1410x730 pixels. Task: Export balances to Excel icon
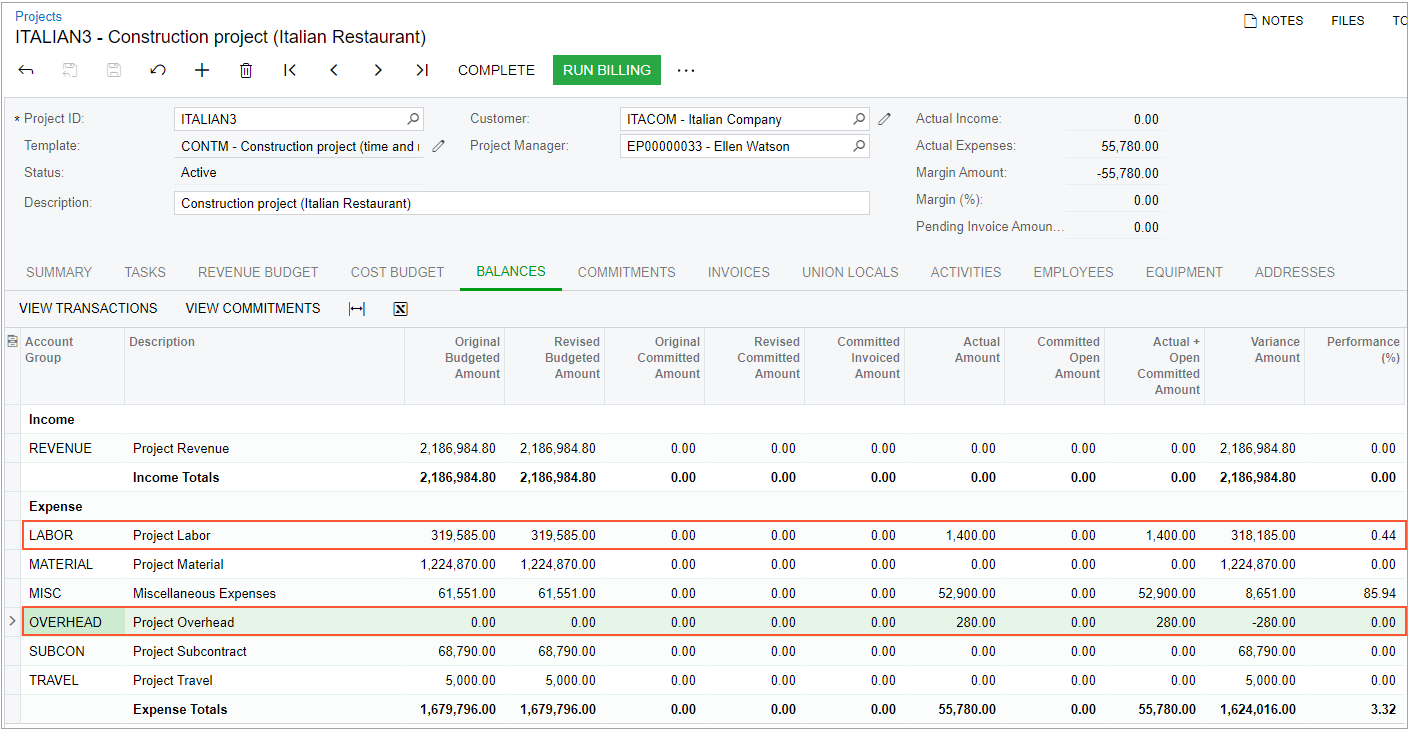[x=400, y=309]
